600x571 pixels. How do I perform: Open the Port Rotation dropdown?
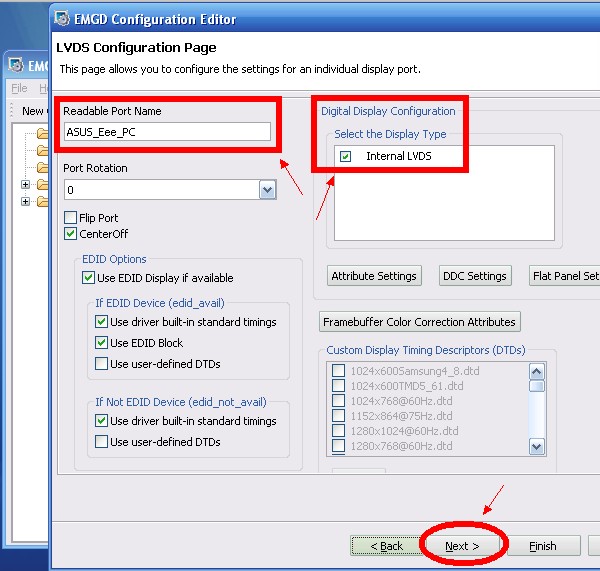267,189
